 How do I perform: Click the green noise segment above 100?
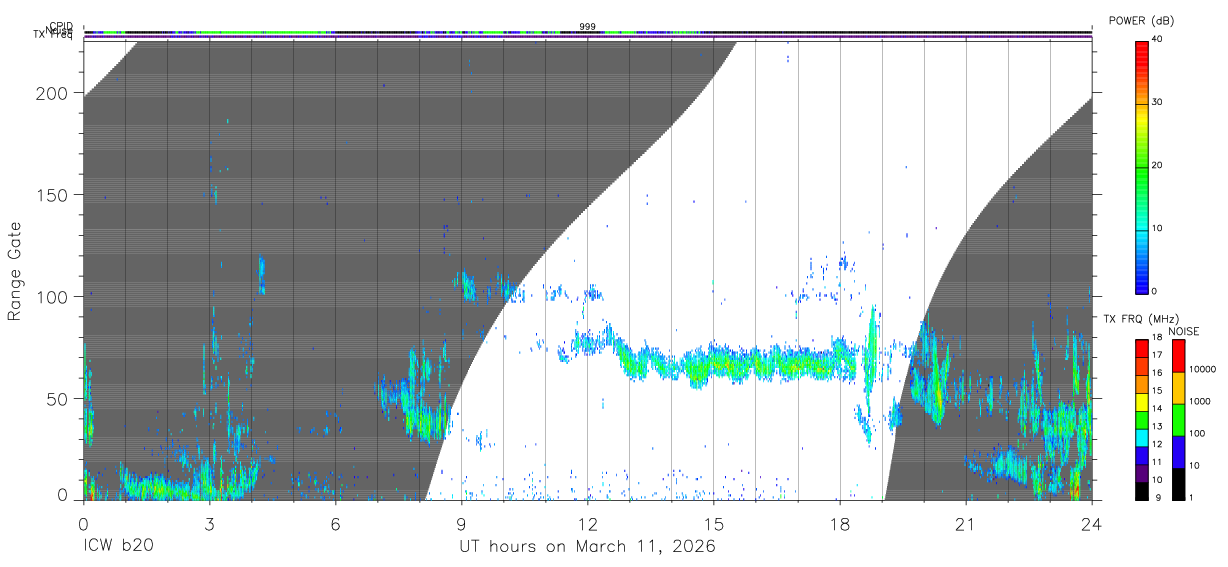(x=1178, y=419)
